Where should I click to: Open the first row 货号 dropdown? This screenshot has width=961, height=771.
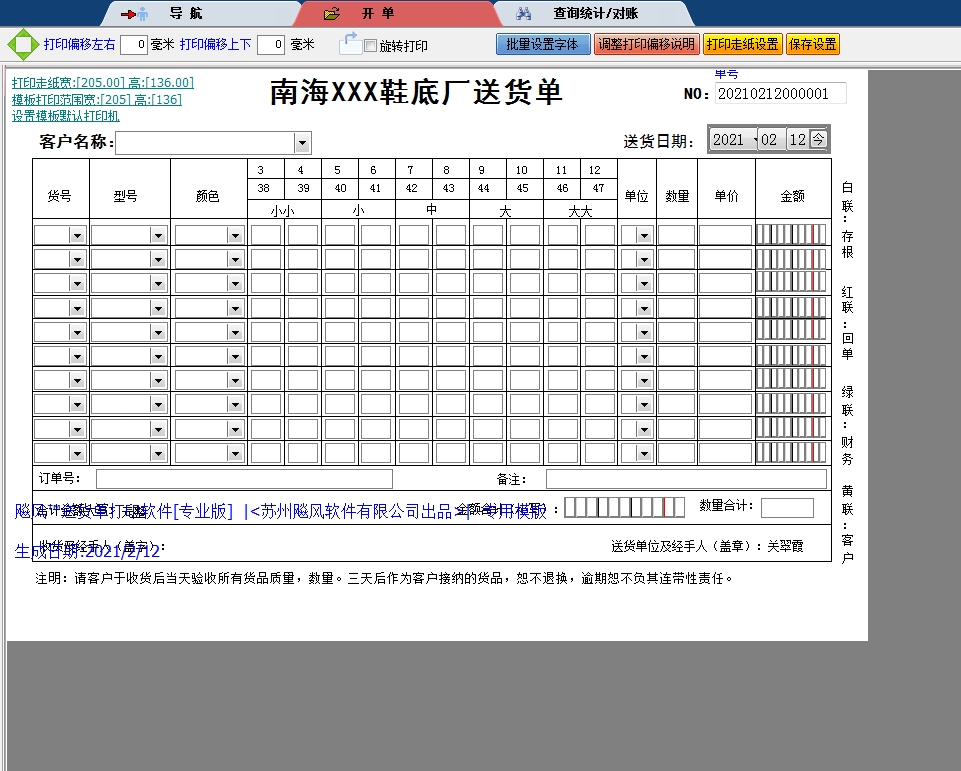point(75,234)
